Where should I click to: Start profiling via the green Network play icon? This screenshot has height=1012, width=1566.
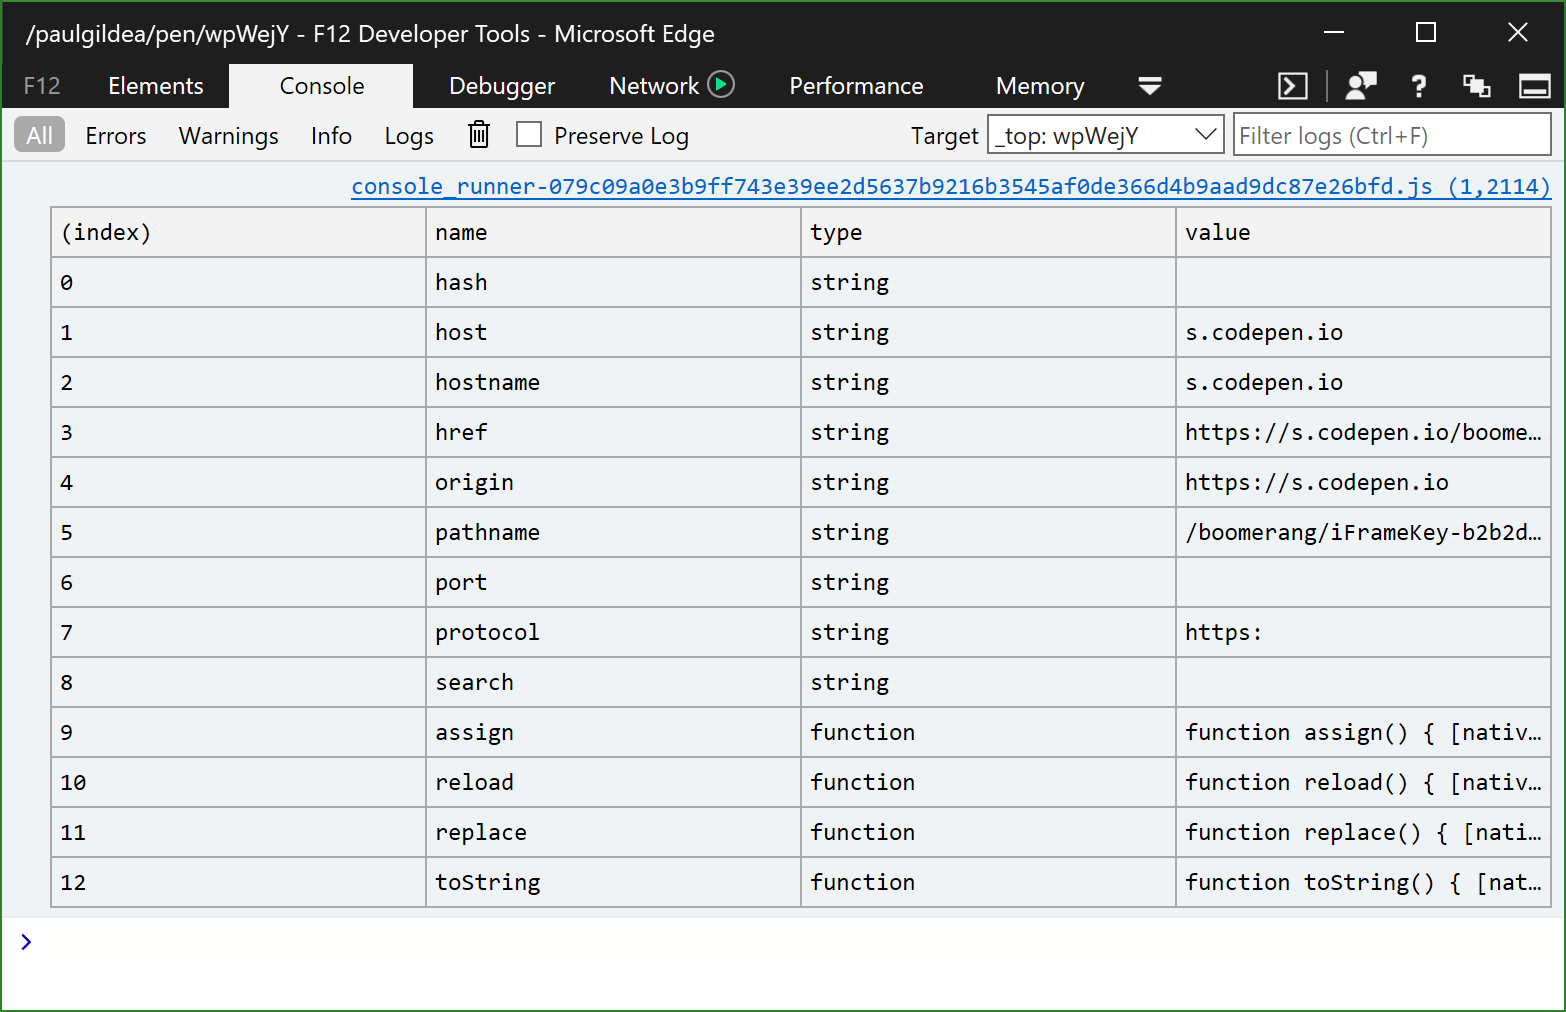[722, 84]
